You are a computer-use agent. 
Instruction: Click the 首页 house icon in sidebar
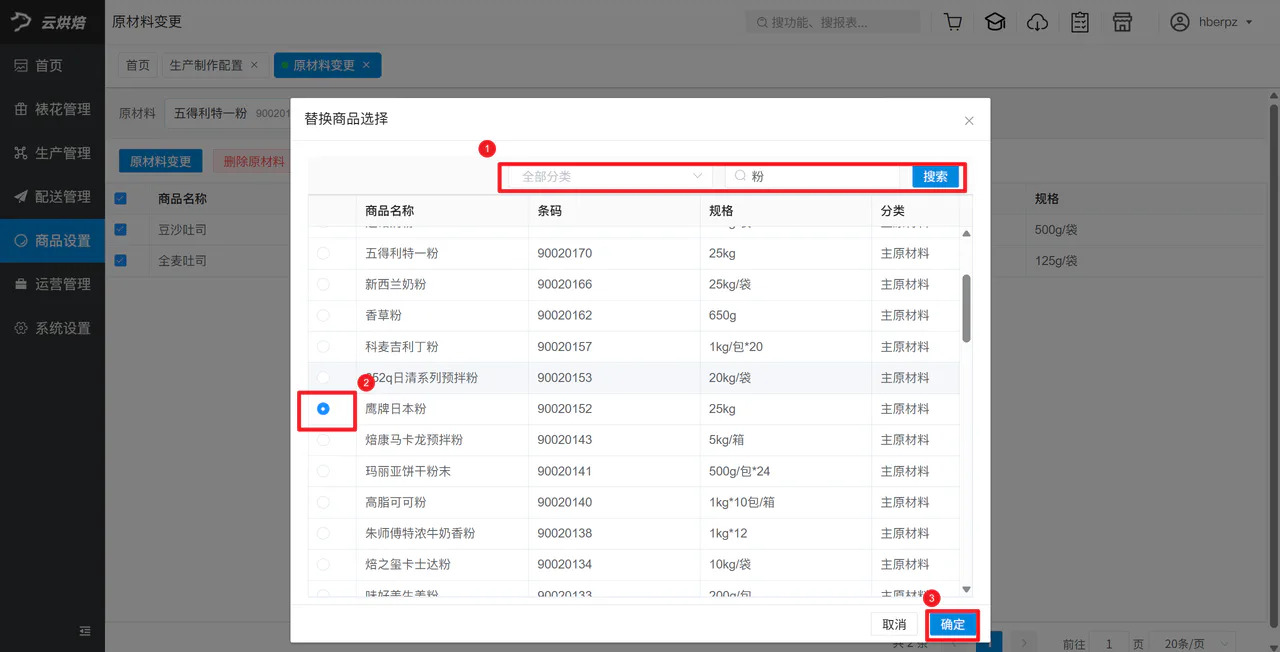tap(20, 66)
